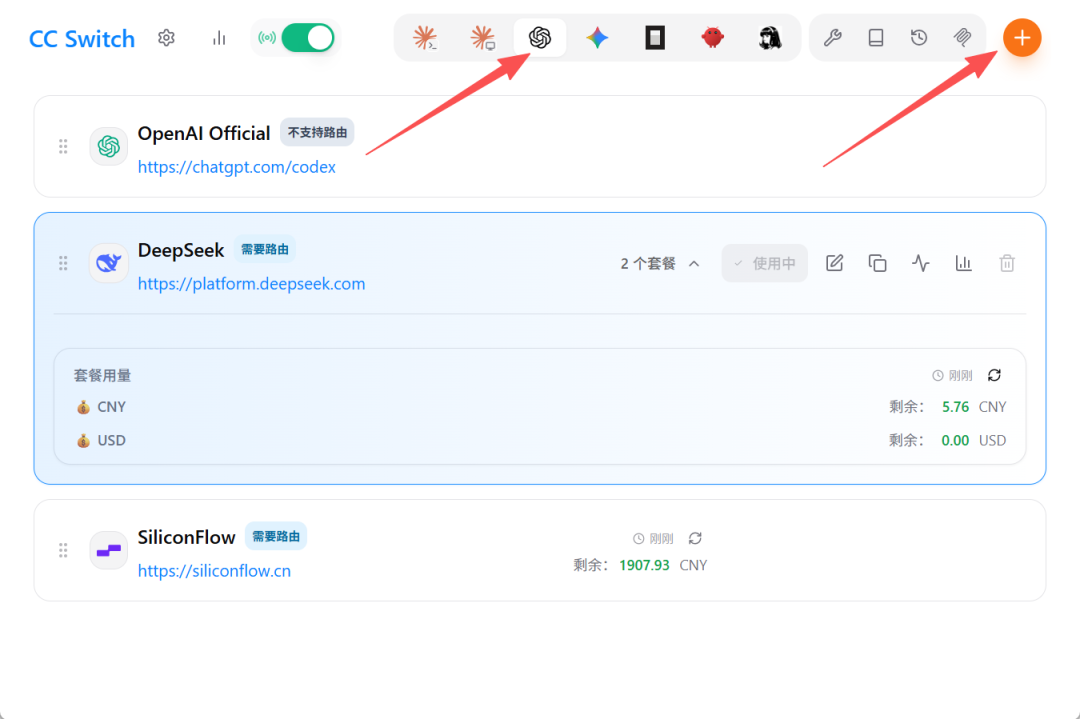Delete the DeepSeek provider

click(1007, 263)
